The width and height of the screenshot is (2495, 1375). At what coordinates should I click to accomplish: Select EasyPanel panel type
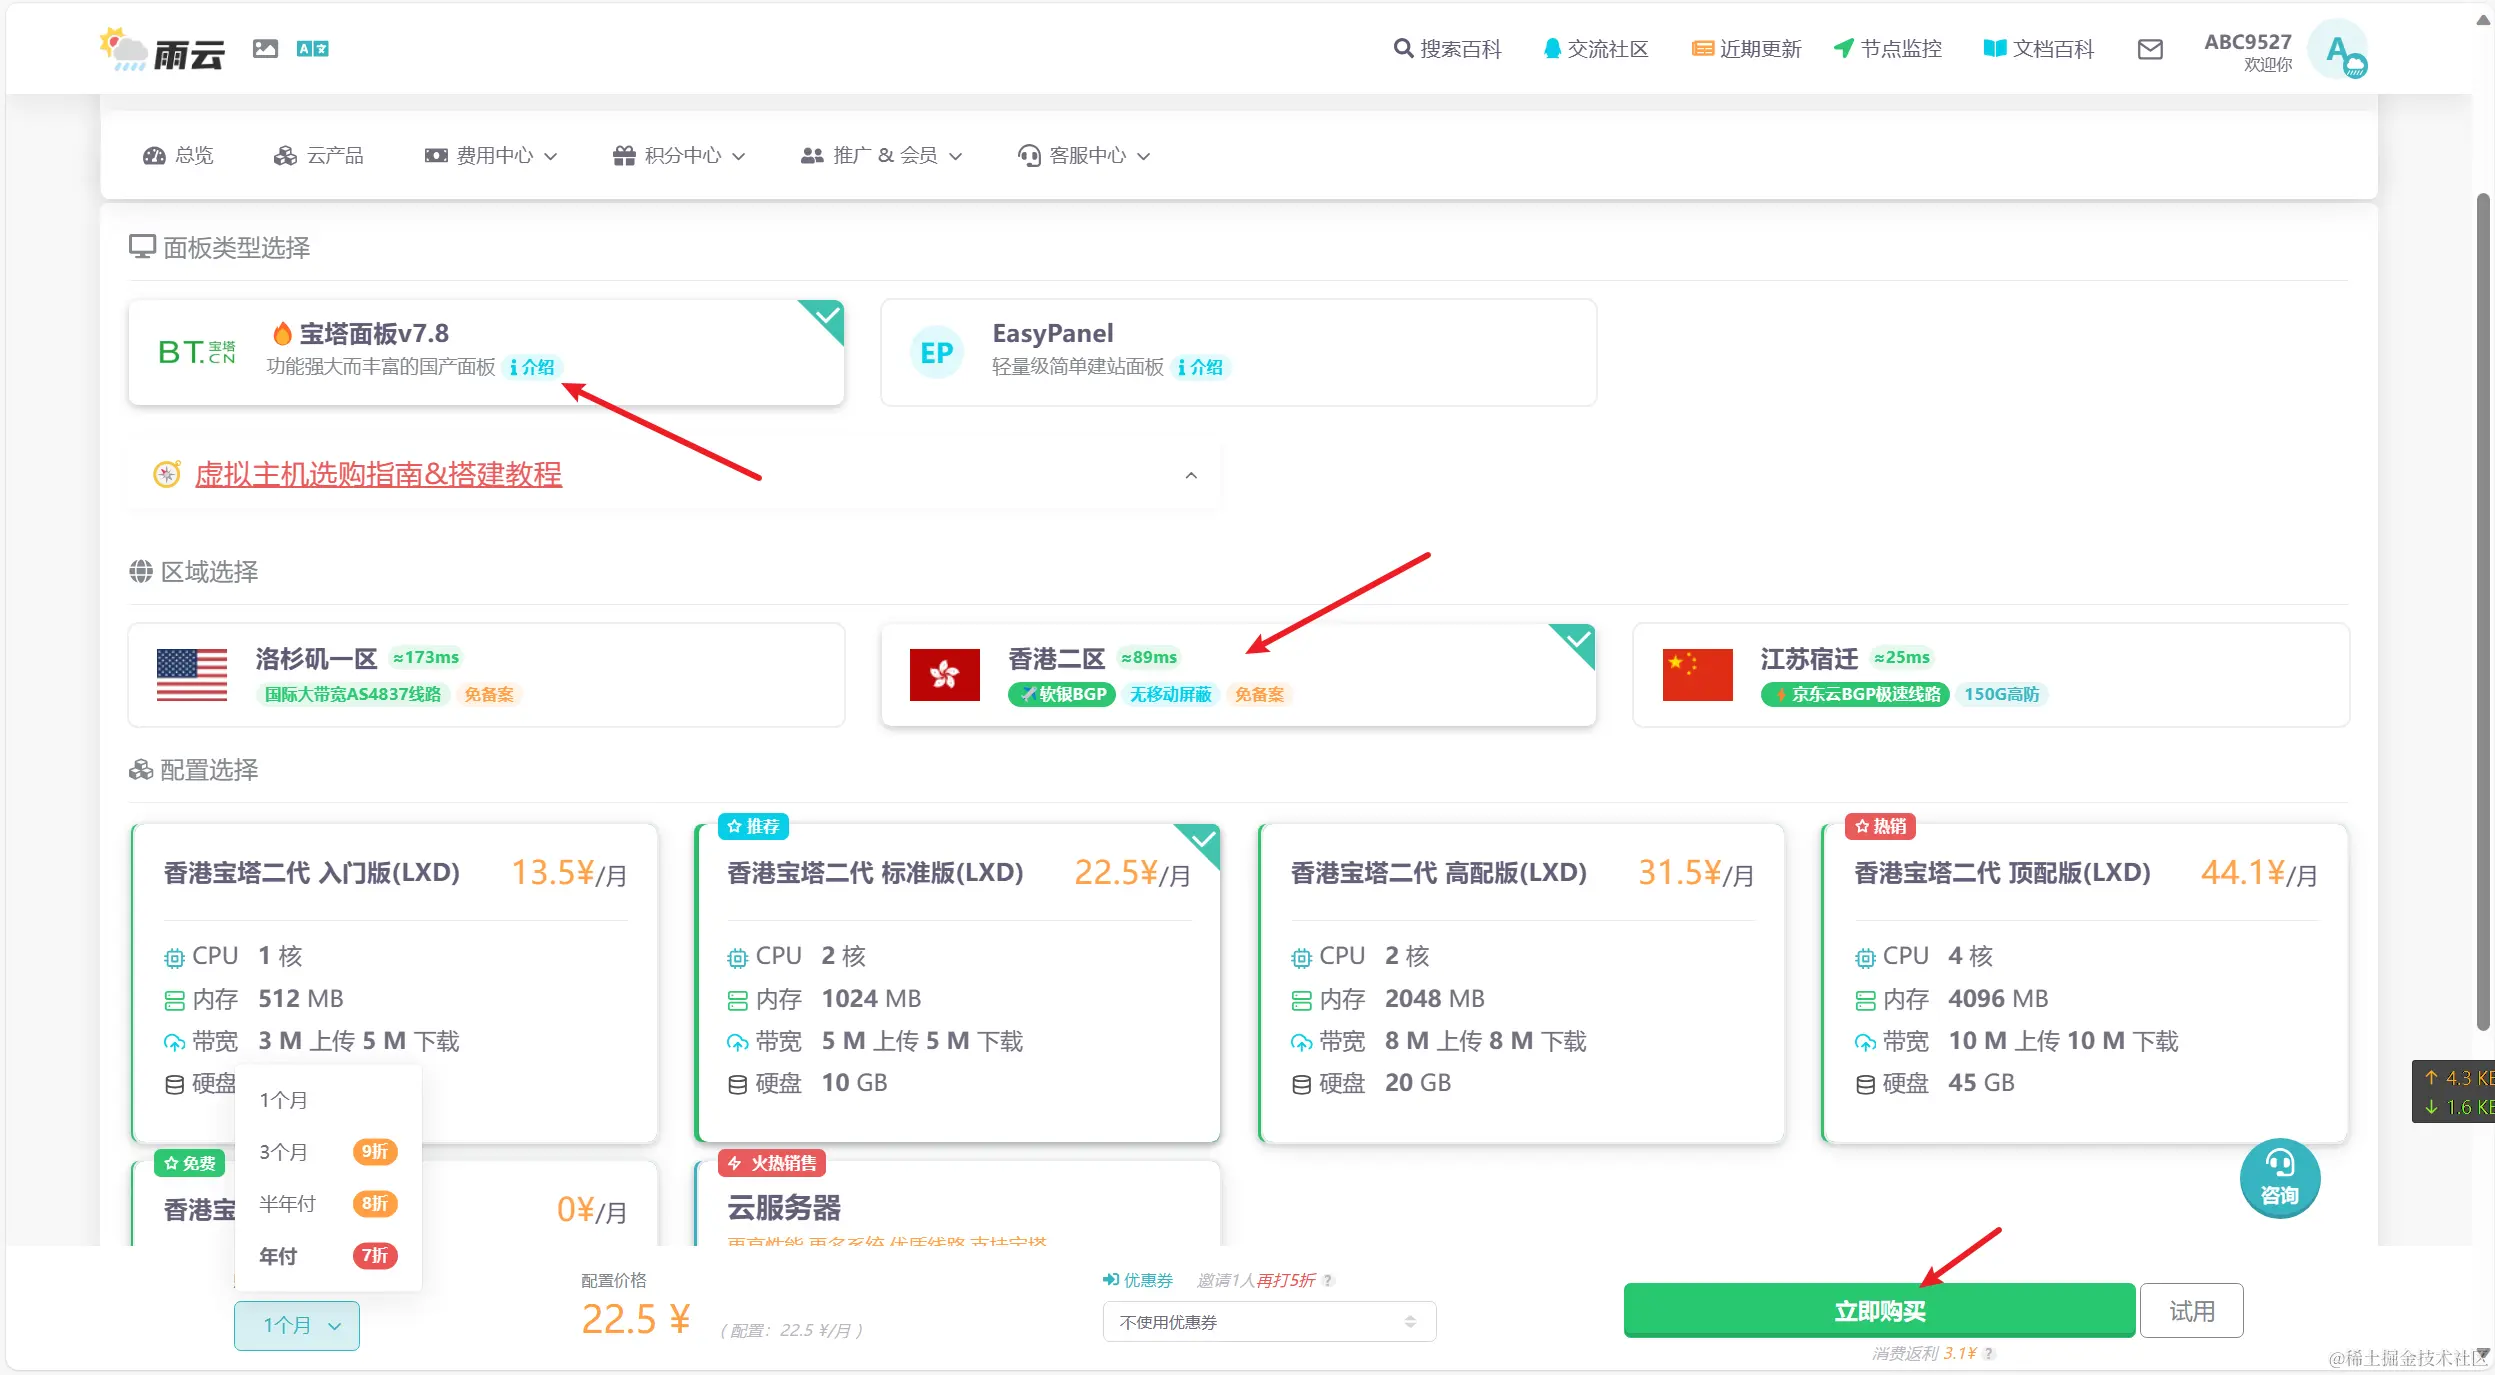(x=1238, y=352)
